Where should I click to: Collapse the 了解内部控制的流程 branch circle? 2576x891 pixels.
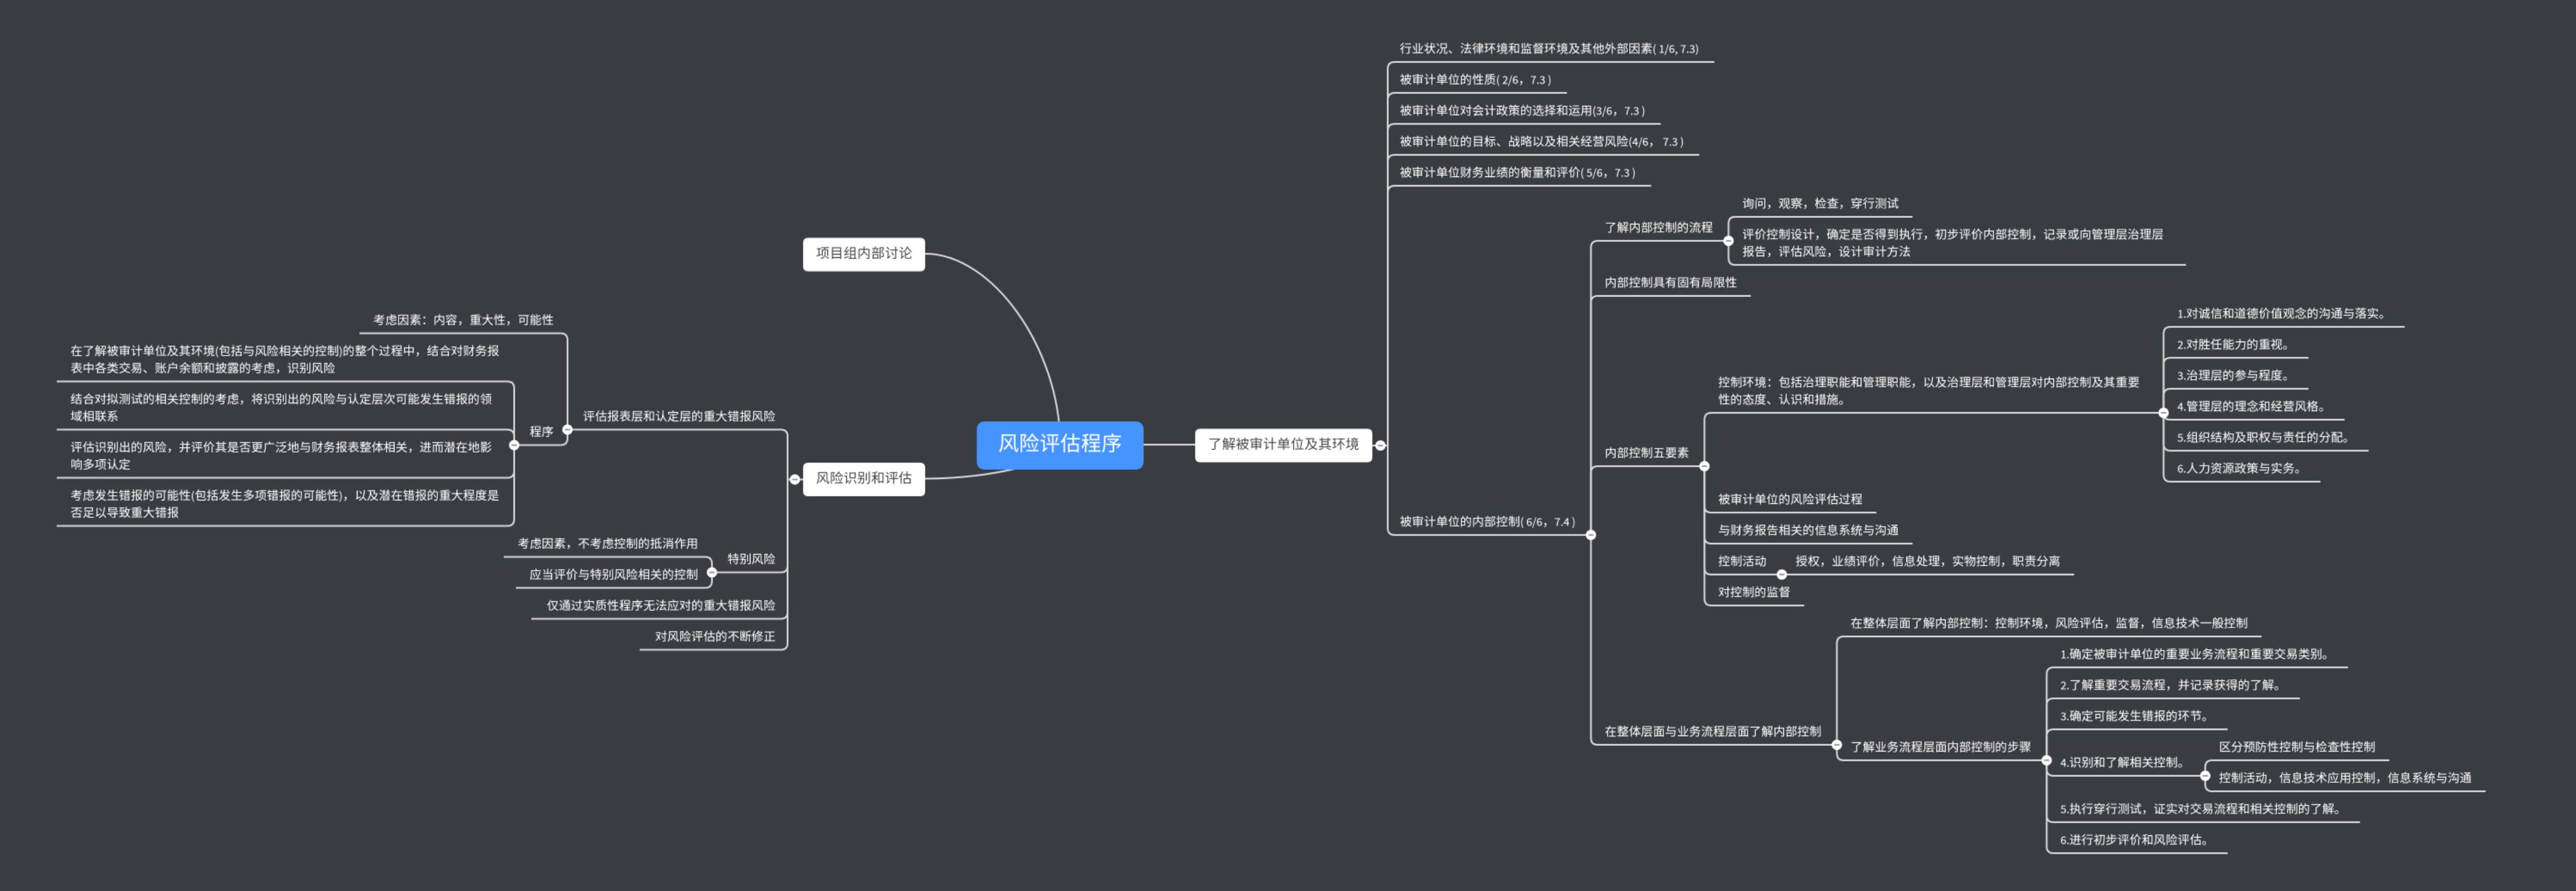coord(1728,241)
